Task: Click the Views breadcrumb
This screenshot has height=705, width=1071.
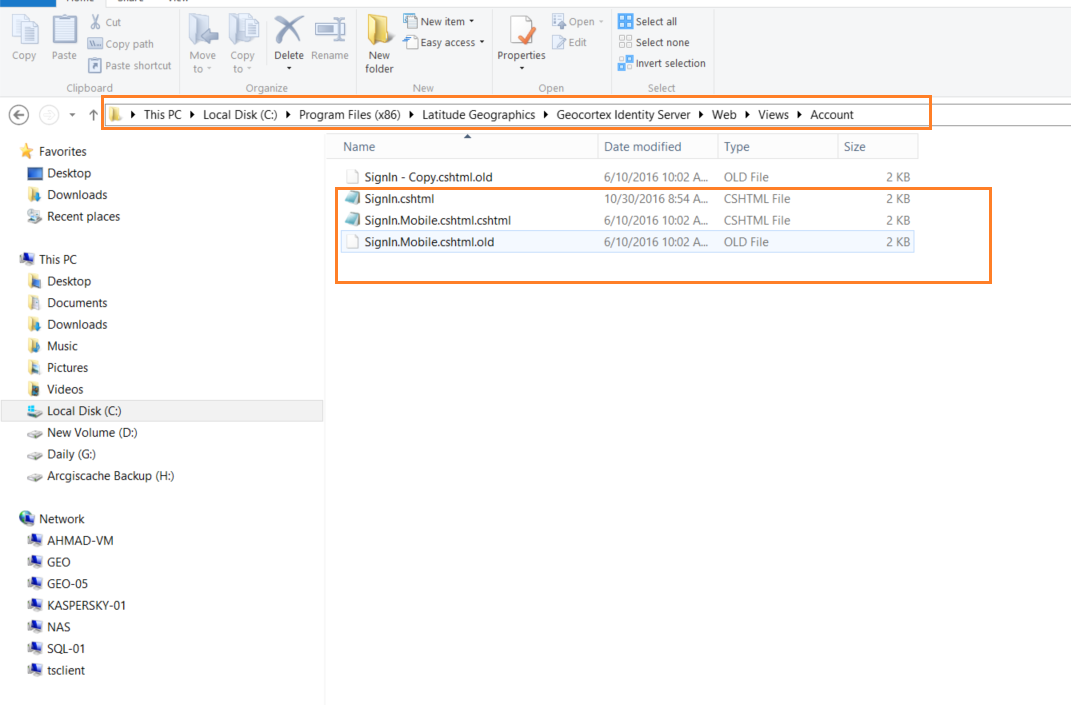Action: [773, 115]
